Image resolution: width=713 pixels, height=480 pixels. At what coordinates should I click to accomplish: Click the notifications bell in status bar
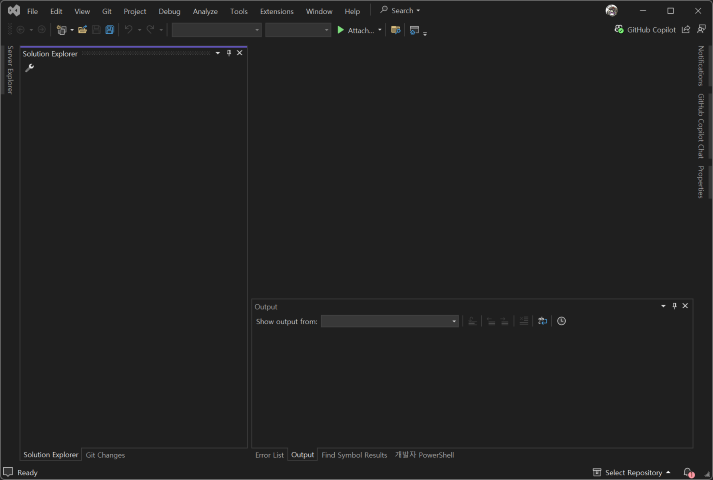point(688,472)
